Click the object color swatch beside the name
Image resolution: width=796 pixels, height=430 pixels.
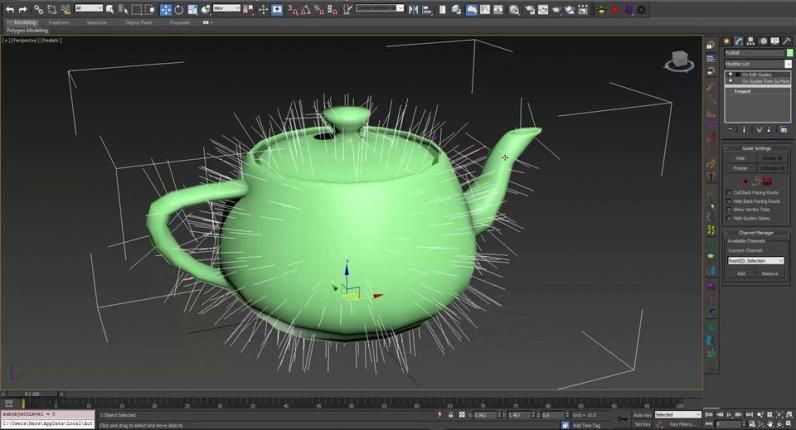pyautogui.click(x=787, y=52)
